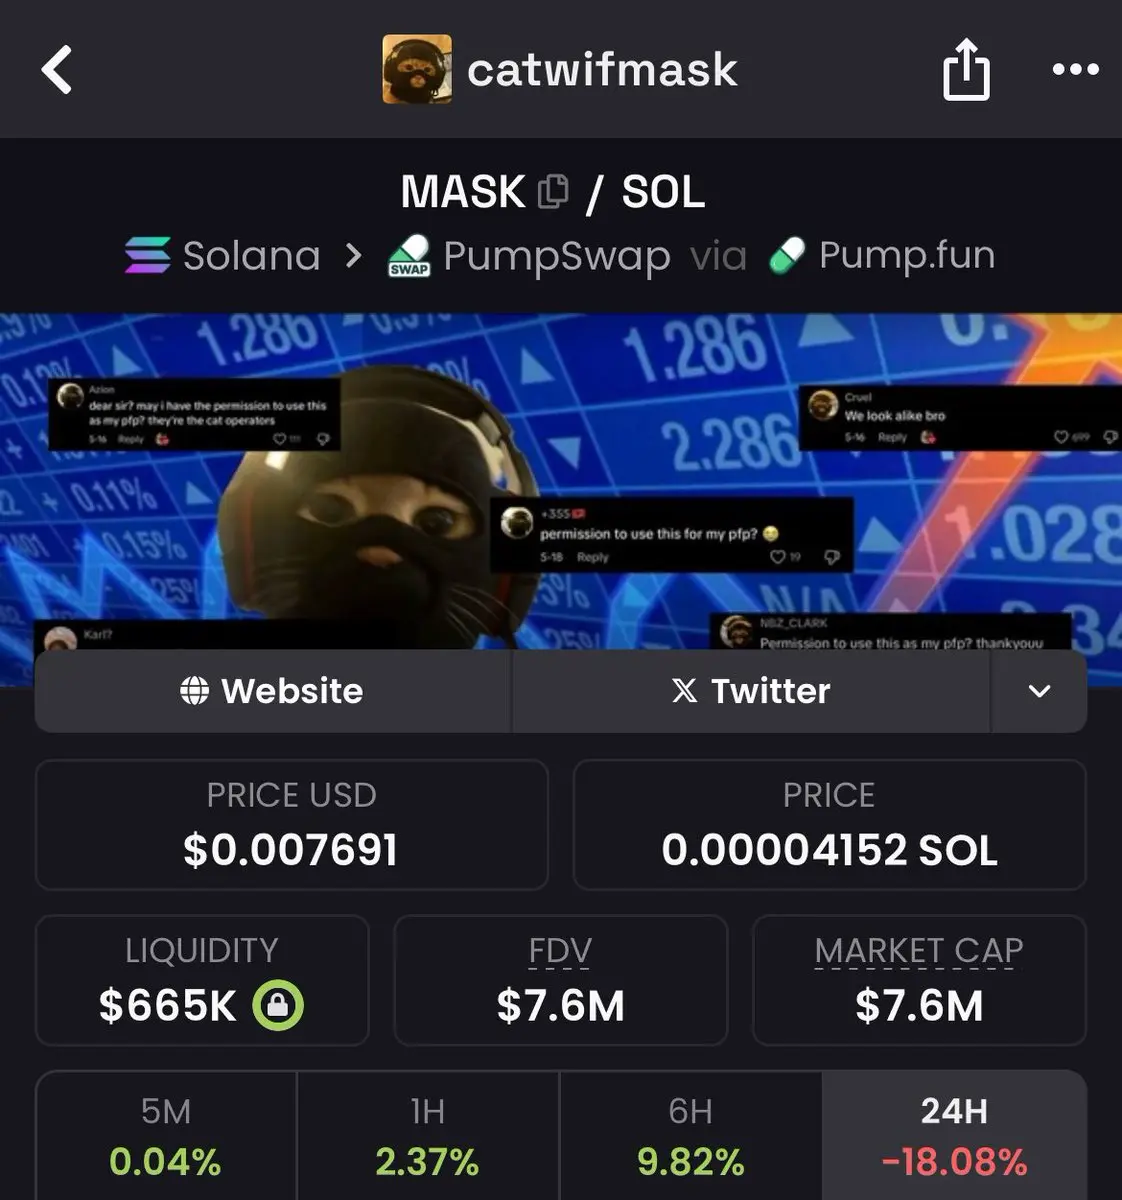1122x1200 pixels.
Task: Tap the green liquidity lock icon
Action: pyautogui.click(x=278, y=1005)
